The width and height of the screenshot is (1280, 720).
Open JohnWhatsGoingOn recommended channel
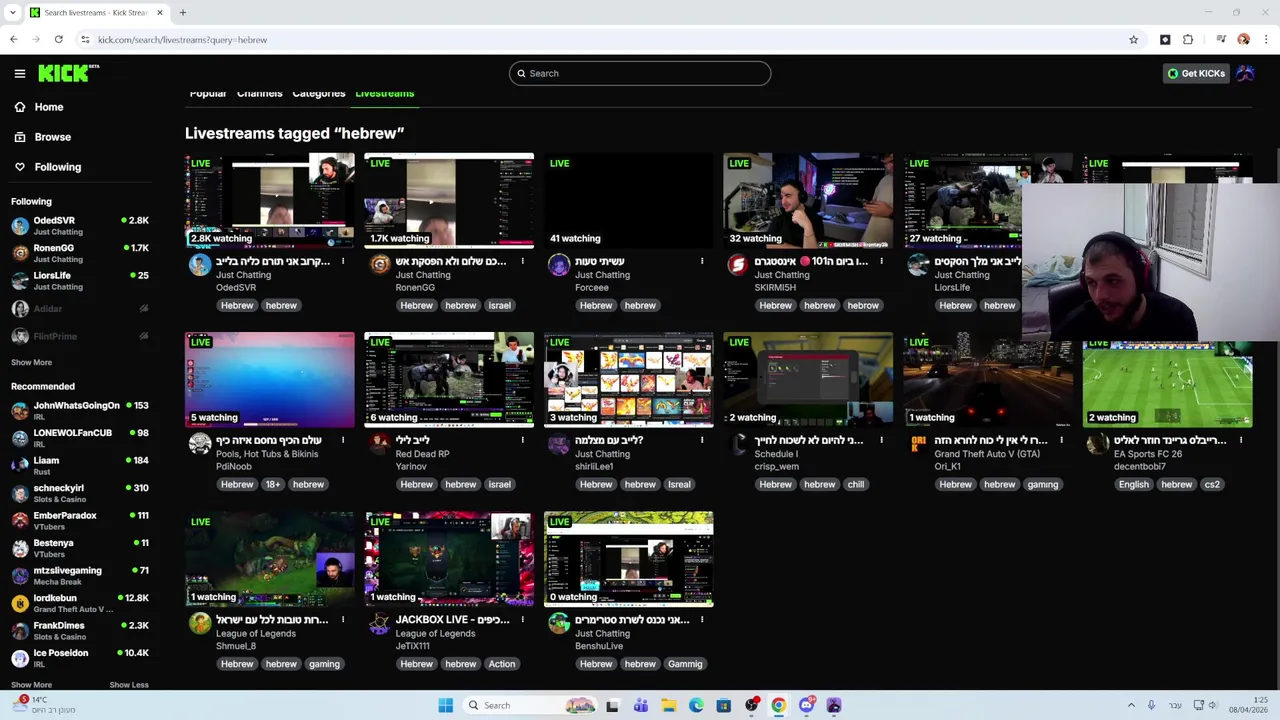pyautogui.click(x=80, y=410)
